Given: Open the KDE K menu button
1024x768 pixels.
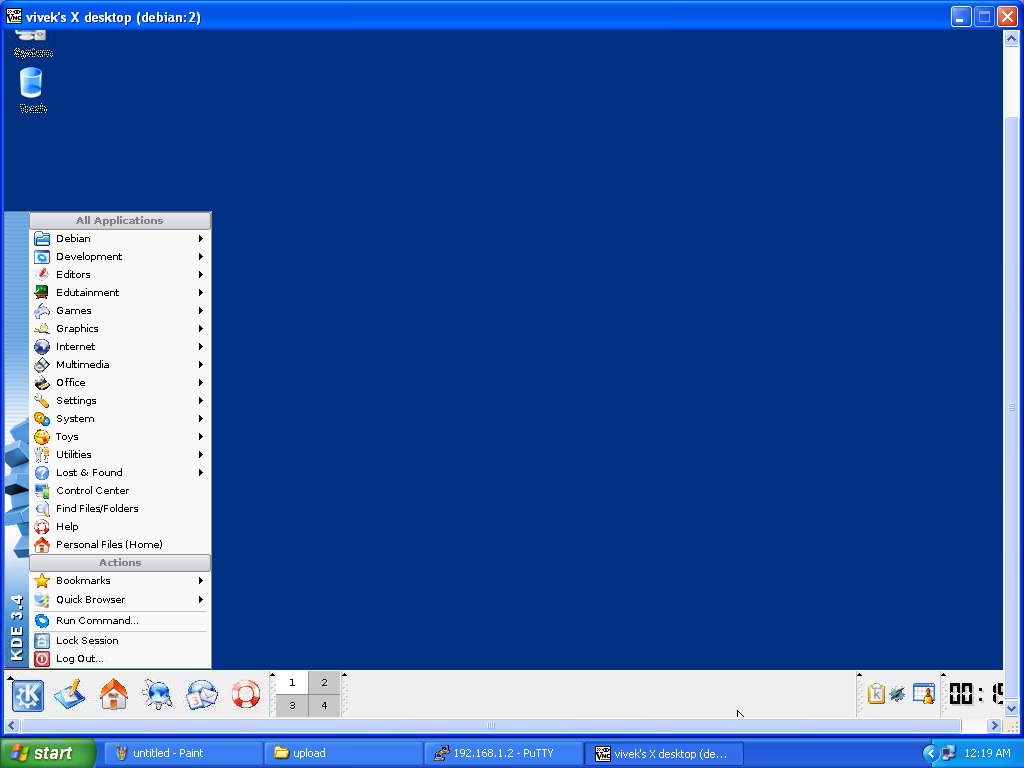Looking at the screenshot, I should tap(27, 695).
